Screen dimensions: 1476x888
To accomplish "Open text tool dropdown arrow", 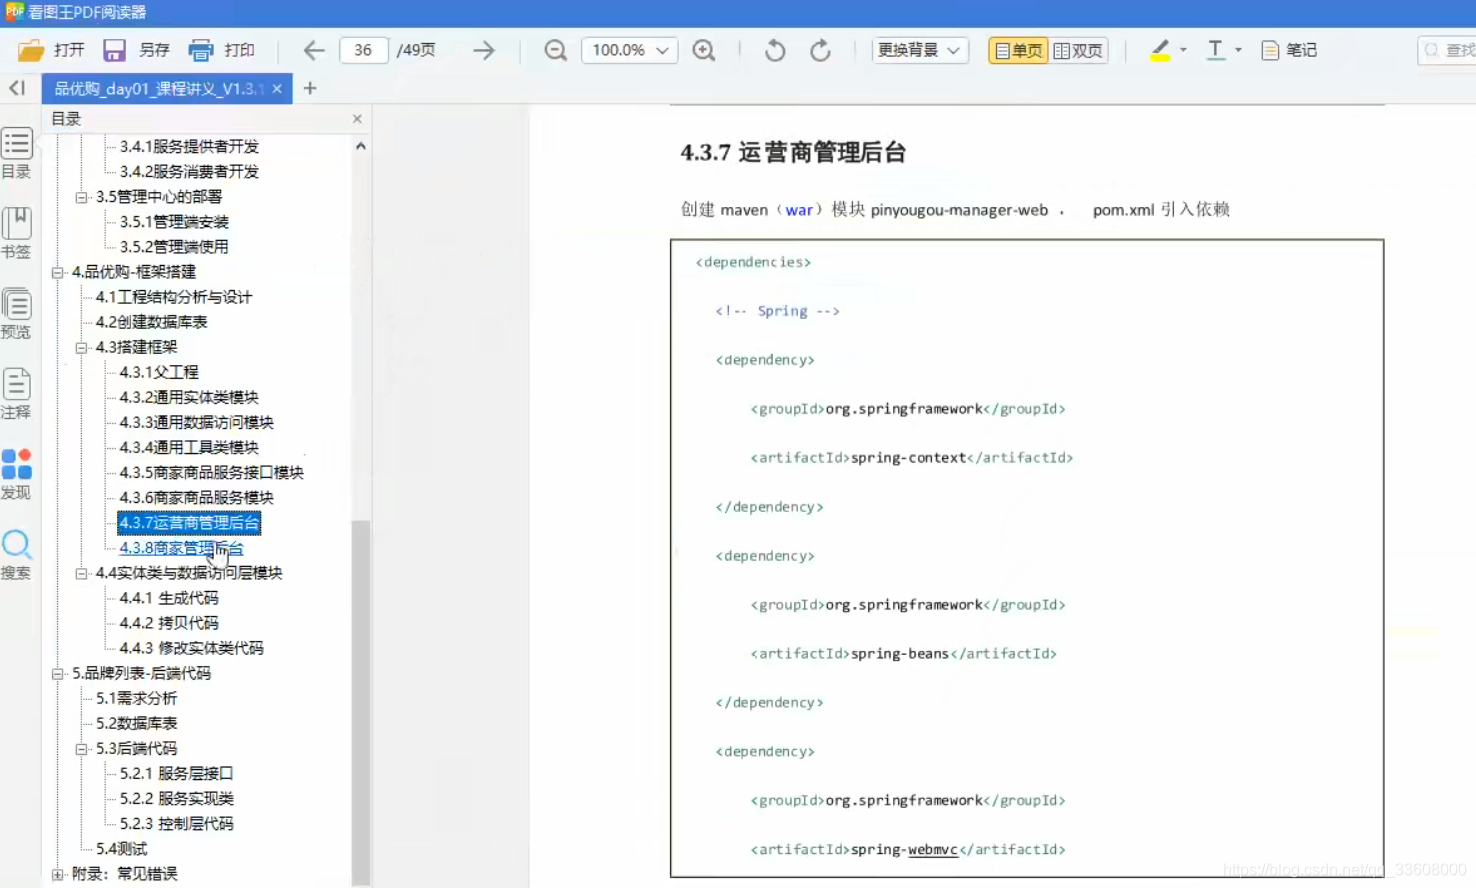I will tap(1238, 50).
